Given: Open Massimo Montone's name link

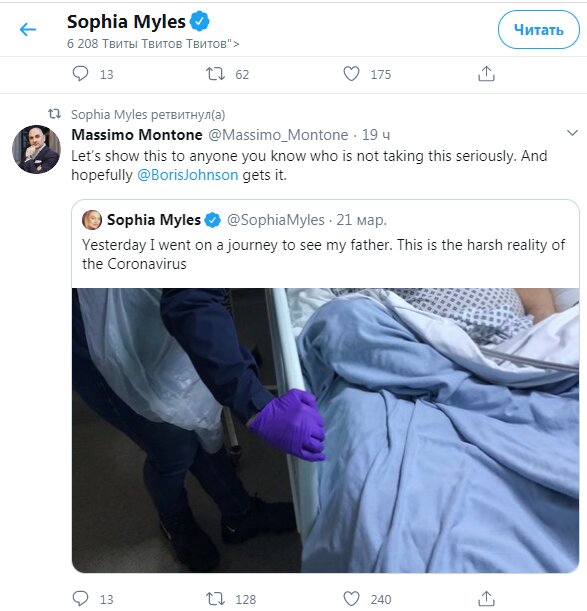Looking at the screenshot, I should pos(137,135).
